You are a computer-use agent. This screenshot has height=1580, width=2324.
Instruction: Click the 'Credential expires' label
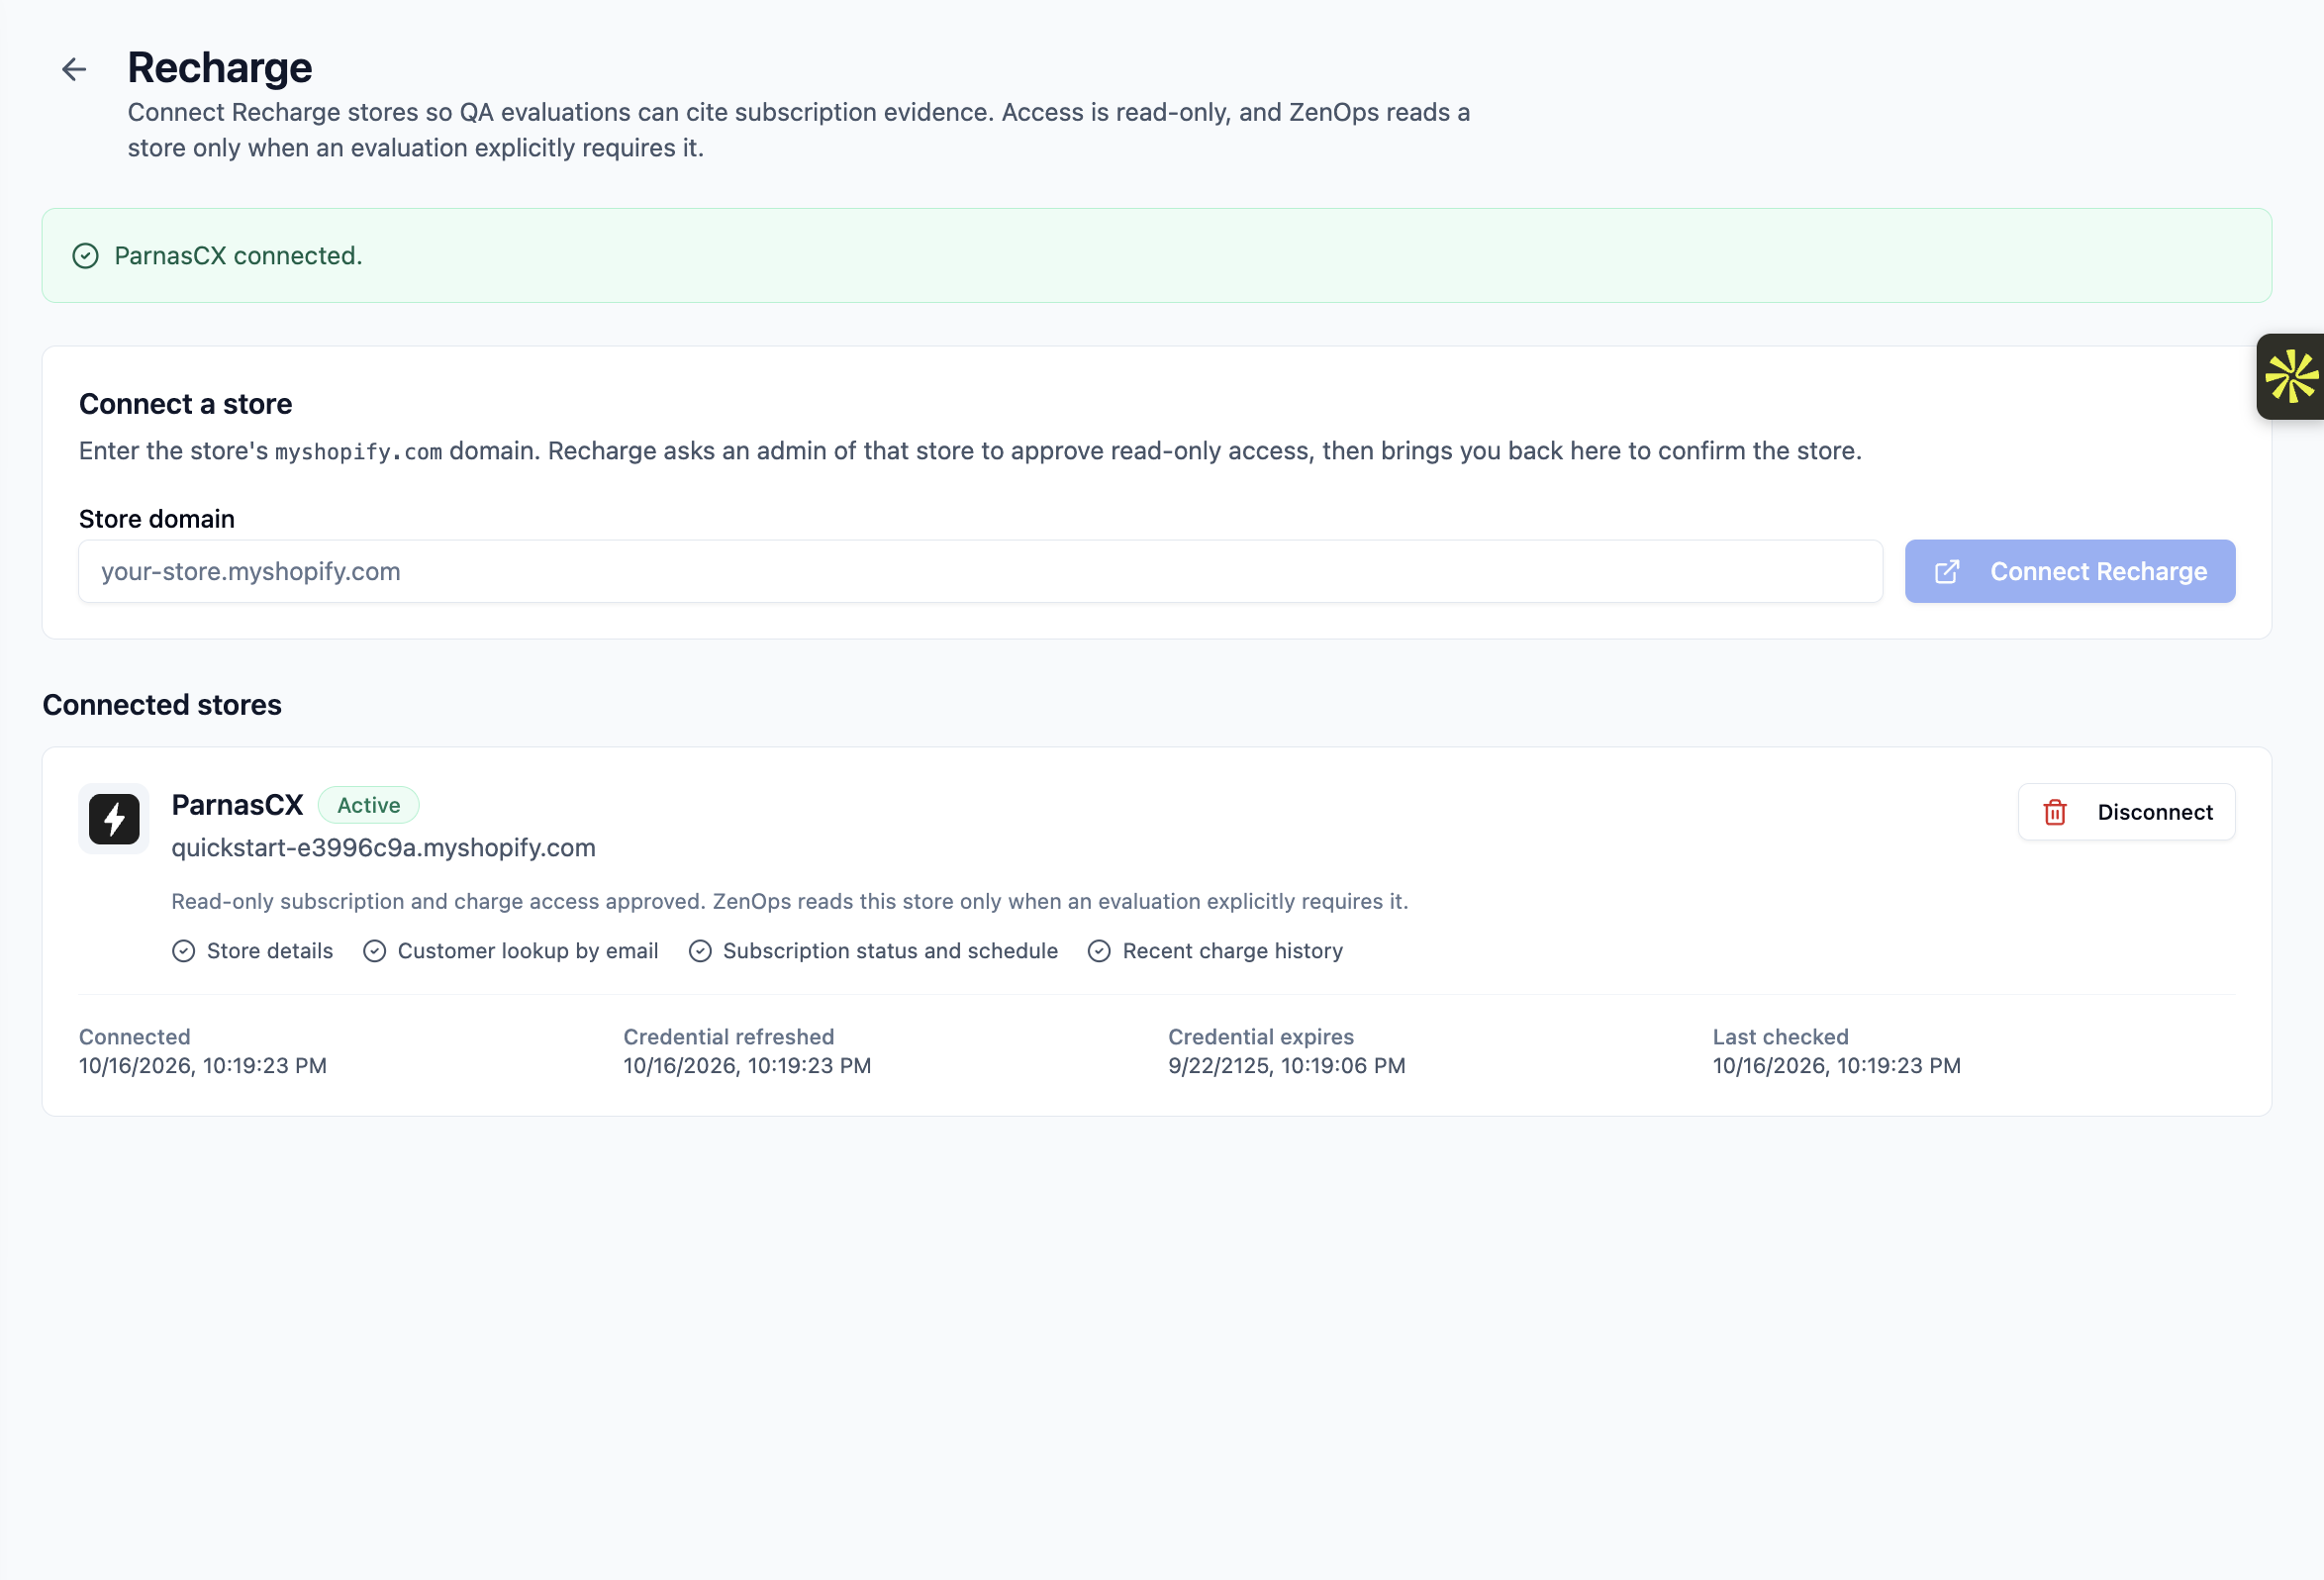1261,1037
